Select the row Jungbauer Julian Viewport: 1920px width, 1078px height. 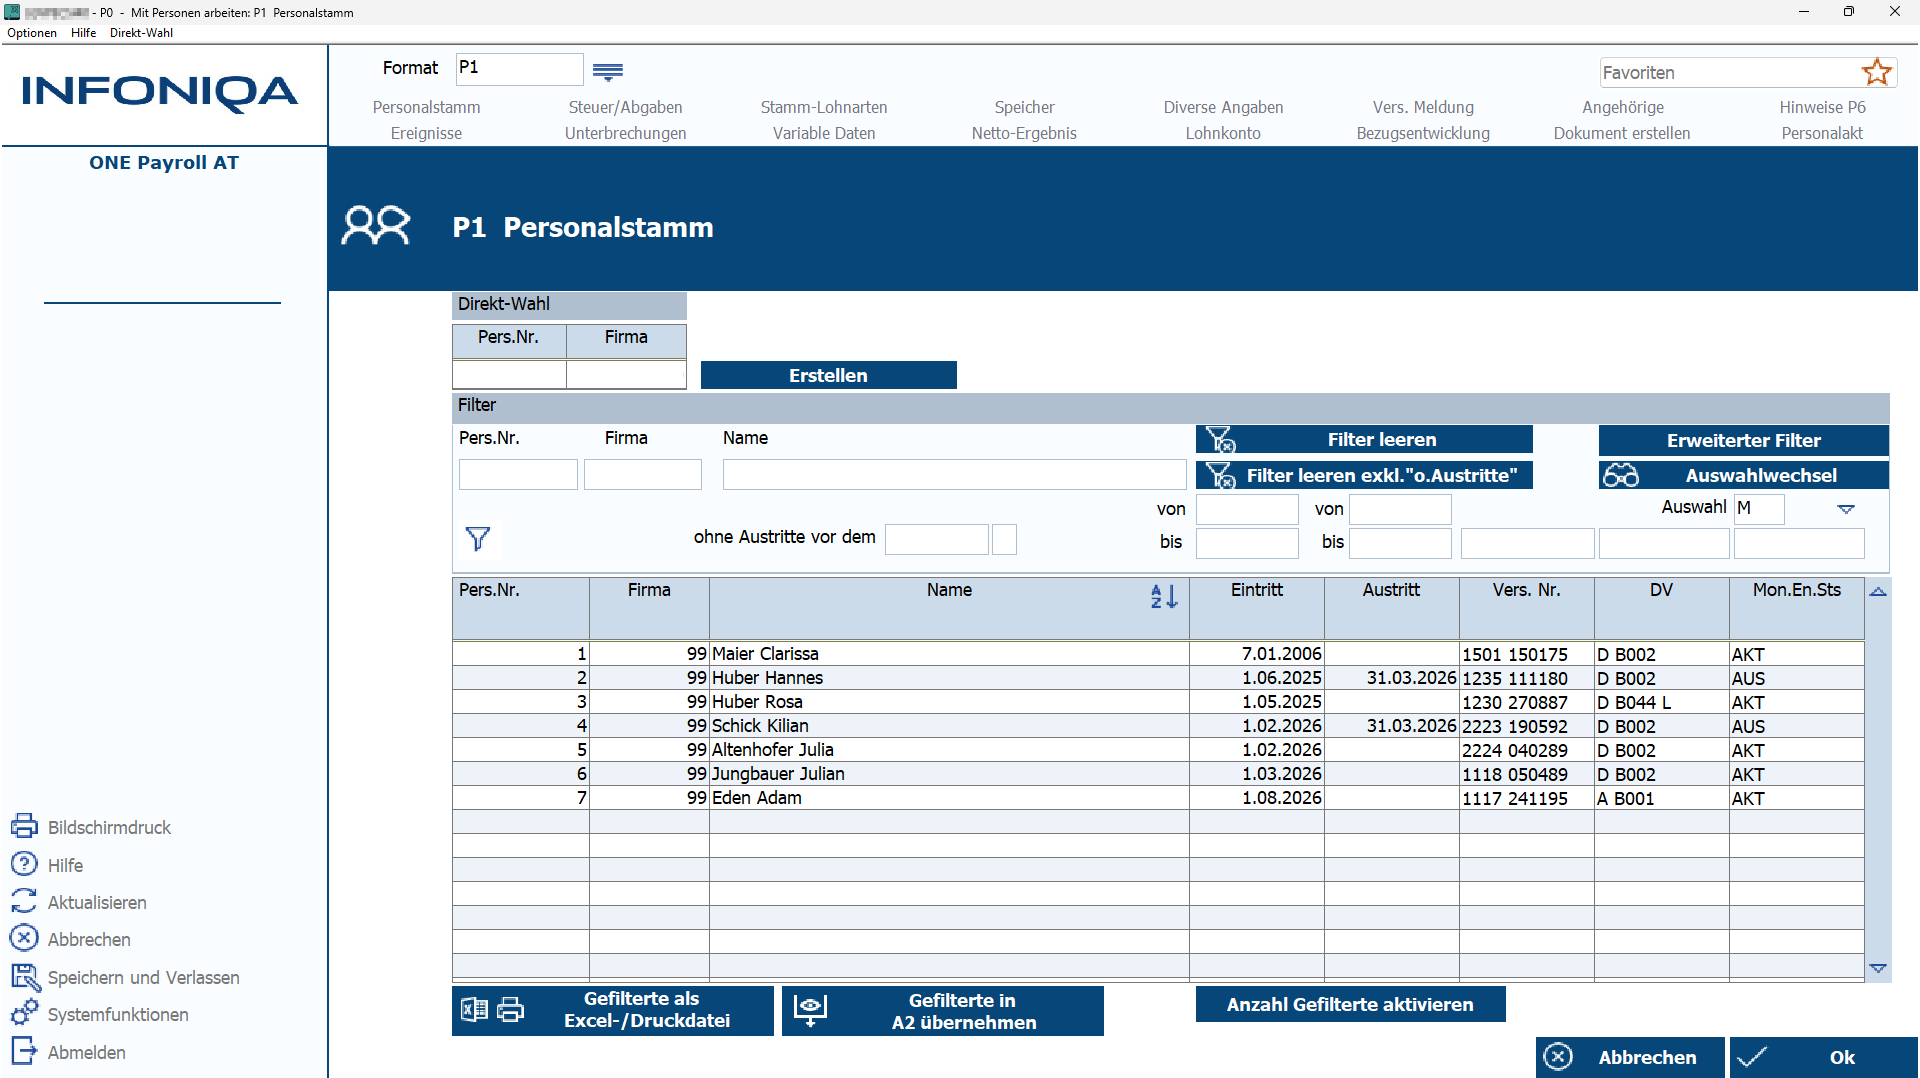click(x=1158, y=774)
